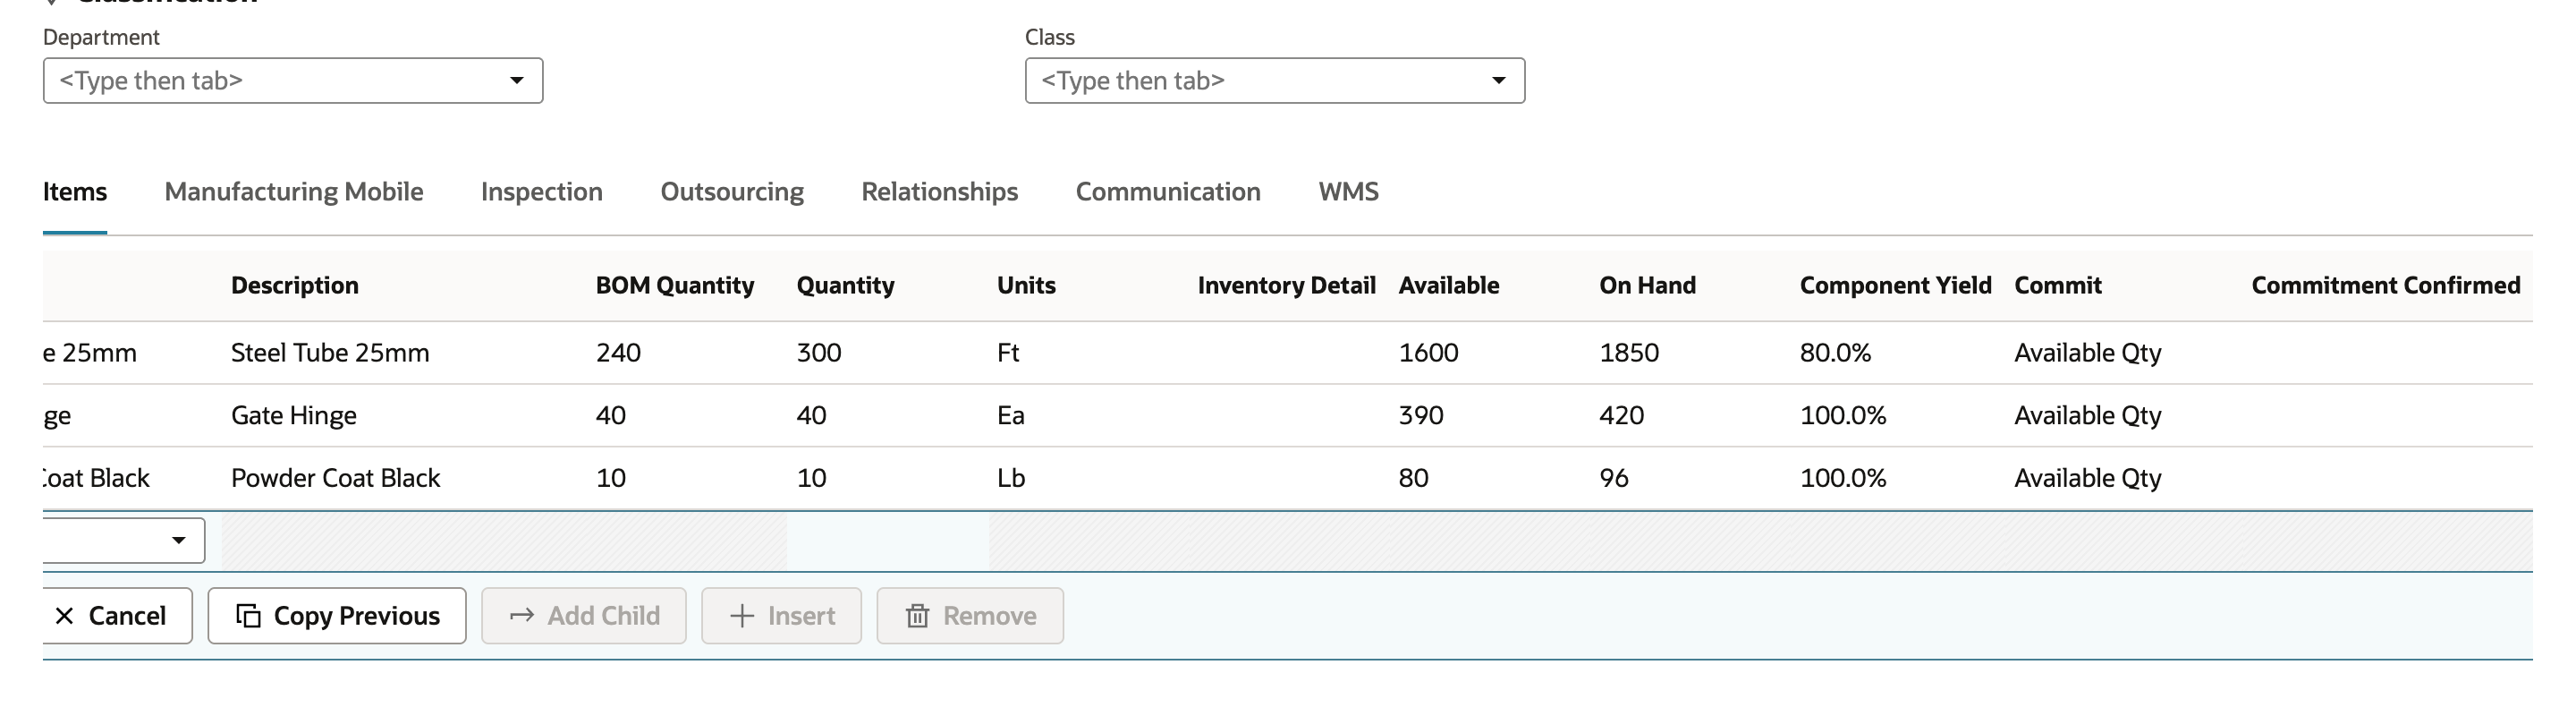The height and width of the screenshot is (716, 2576).
Task: Switch to the Communication tab
Action: point(1168,192)
